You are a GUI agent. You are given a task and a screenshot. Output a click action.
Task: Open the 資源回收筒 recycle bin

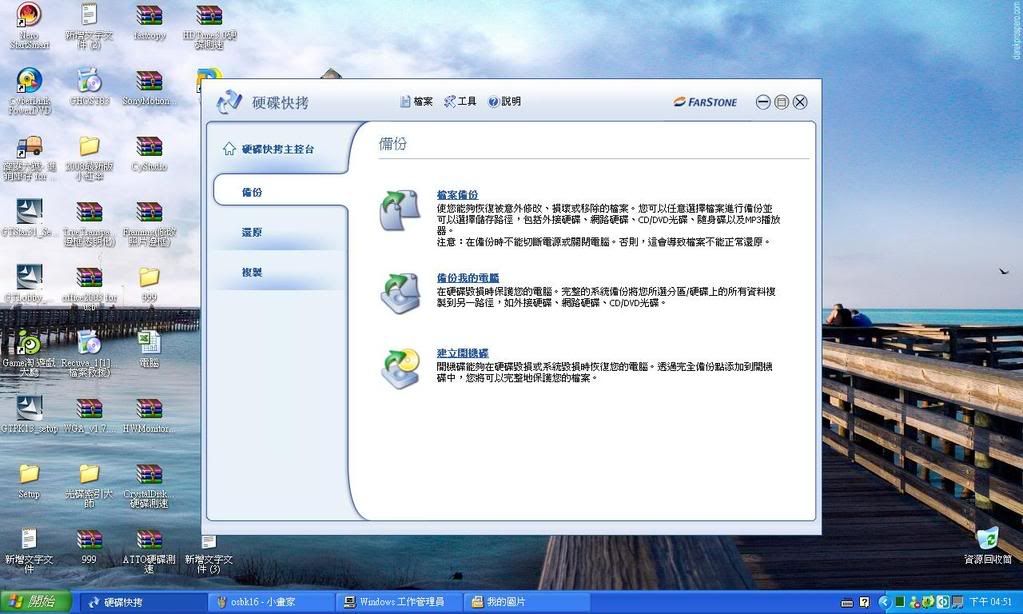[x=988, y=545]
